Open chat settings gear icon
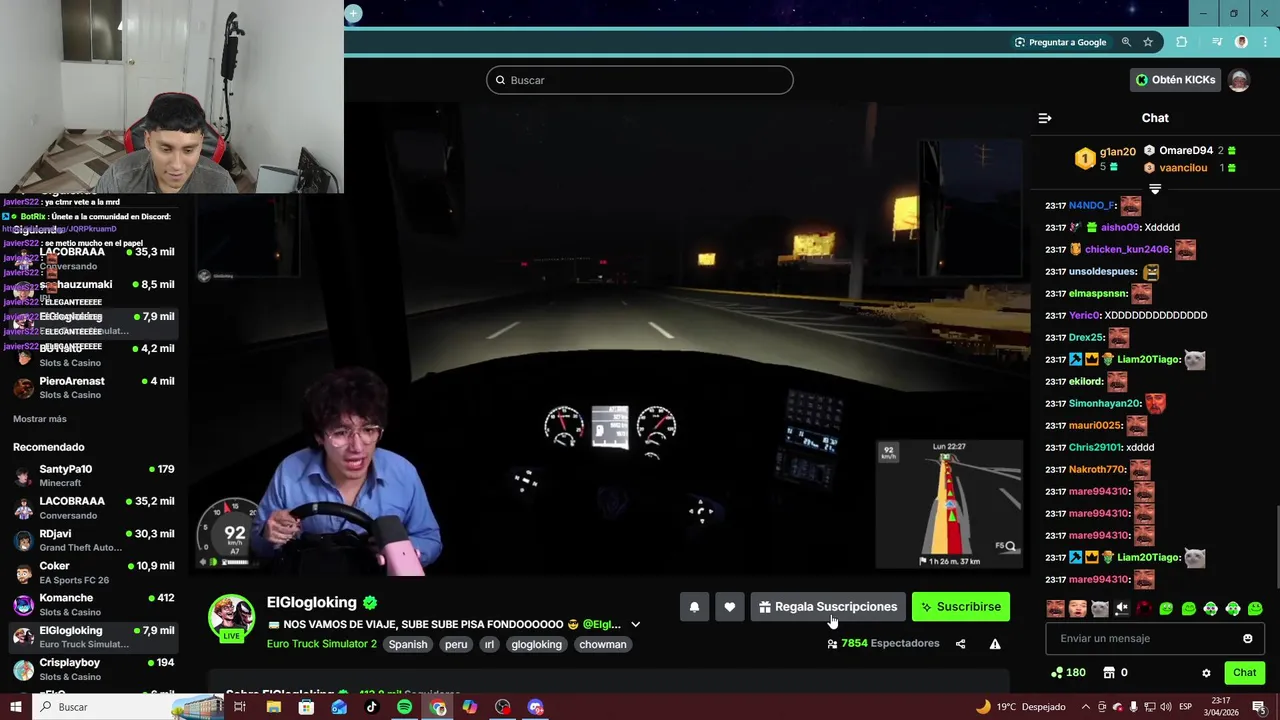The image size is (1280, 720). (1206, 673)
